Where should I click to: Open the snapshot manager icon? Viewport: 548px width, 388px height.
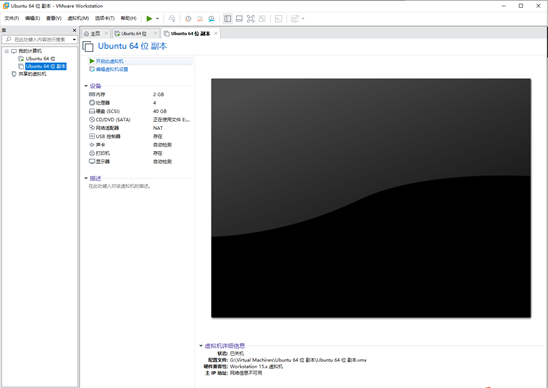(211, 19)
